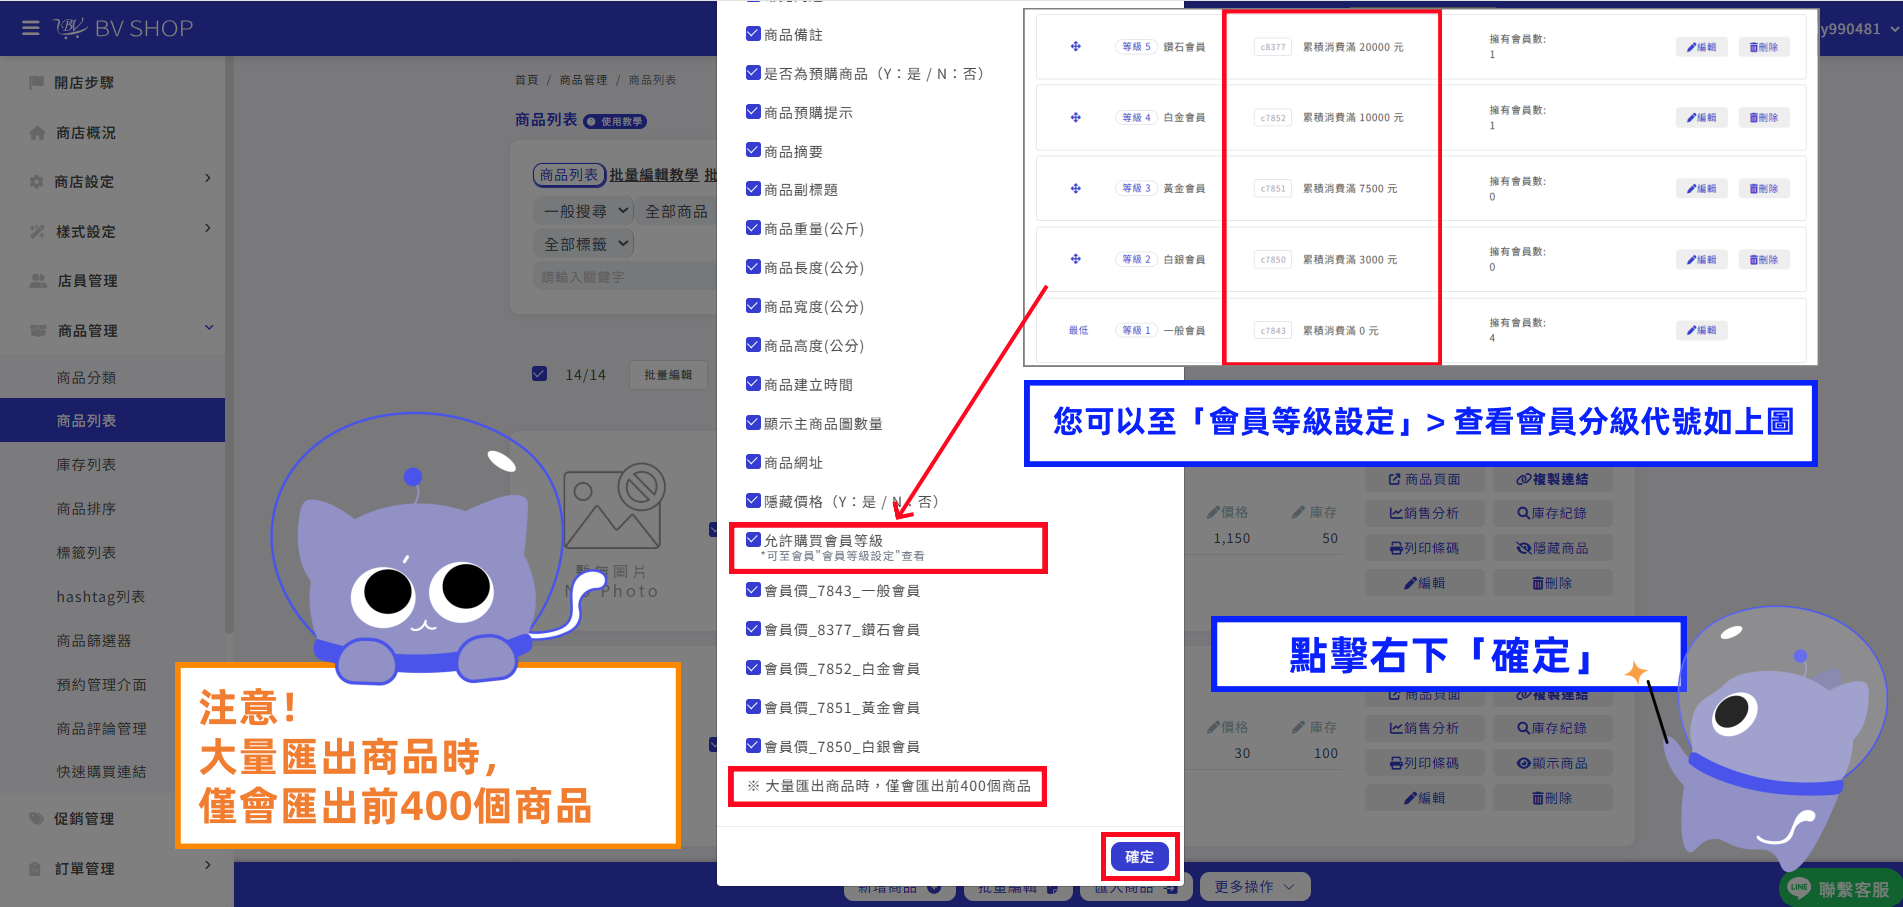Toggle the select-all checkbox beside 14/14
The image size is (1903, 907).
click(539, 374)
